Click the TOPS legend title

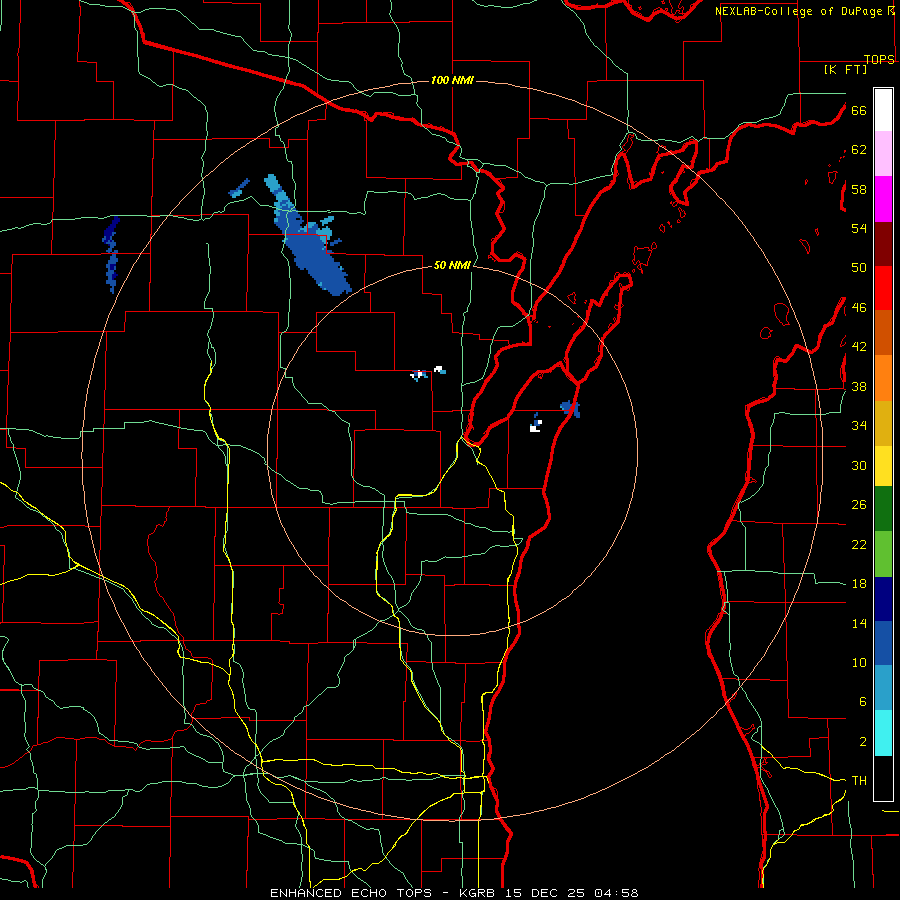(x=879, y=59)
